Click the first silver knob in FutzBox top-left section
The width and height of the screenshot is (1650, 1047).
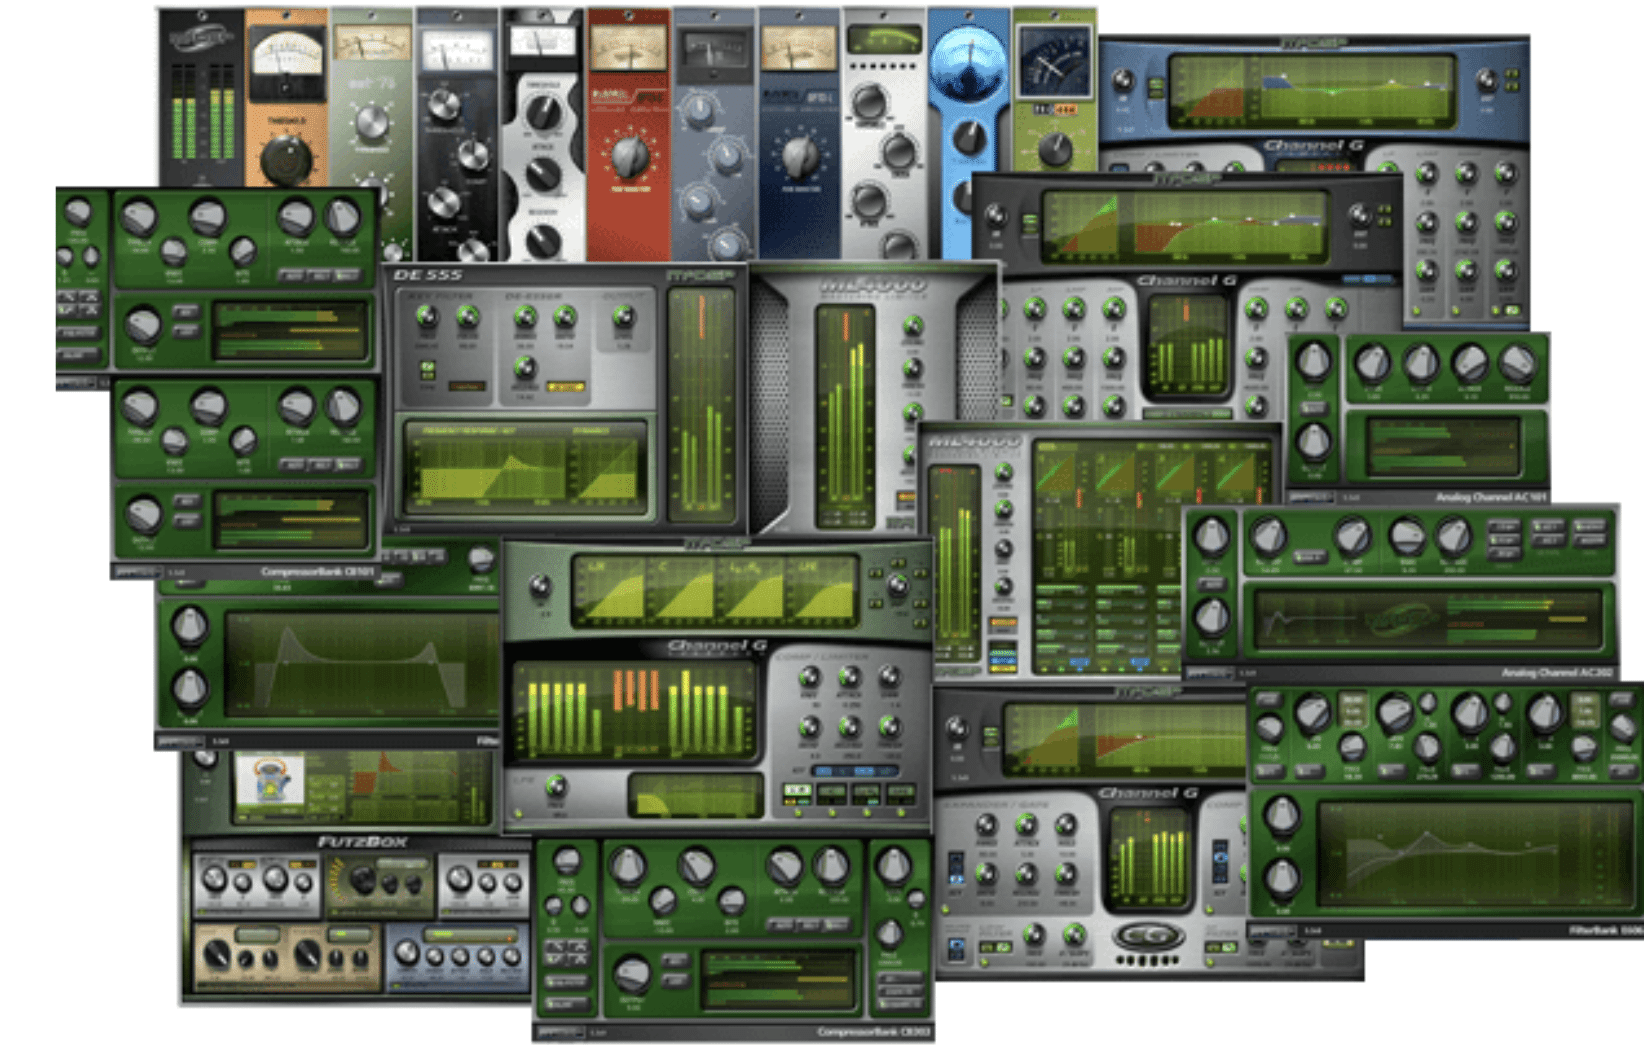coord(213,879)
